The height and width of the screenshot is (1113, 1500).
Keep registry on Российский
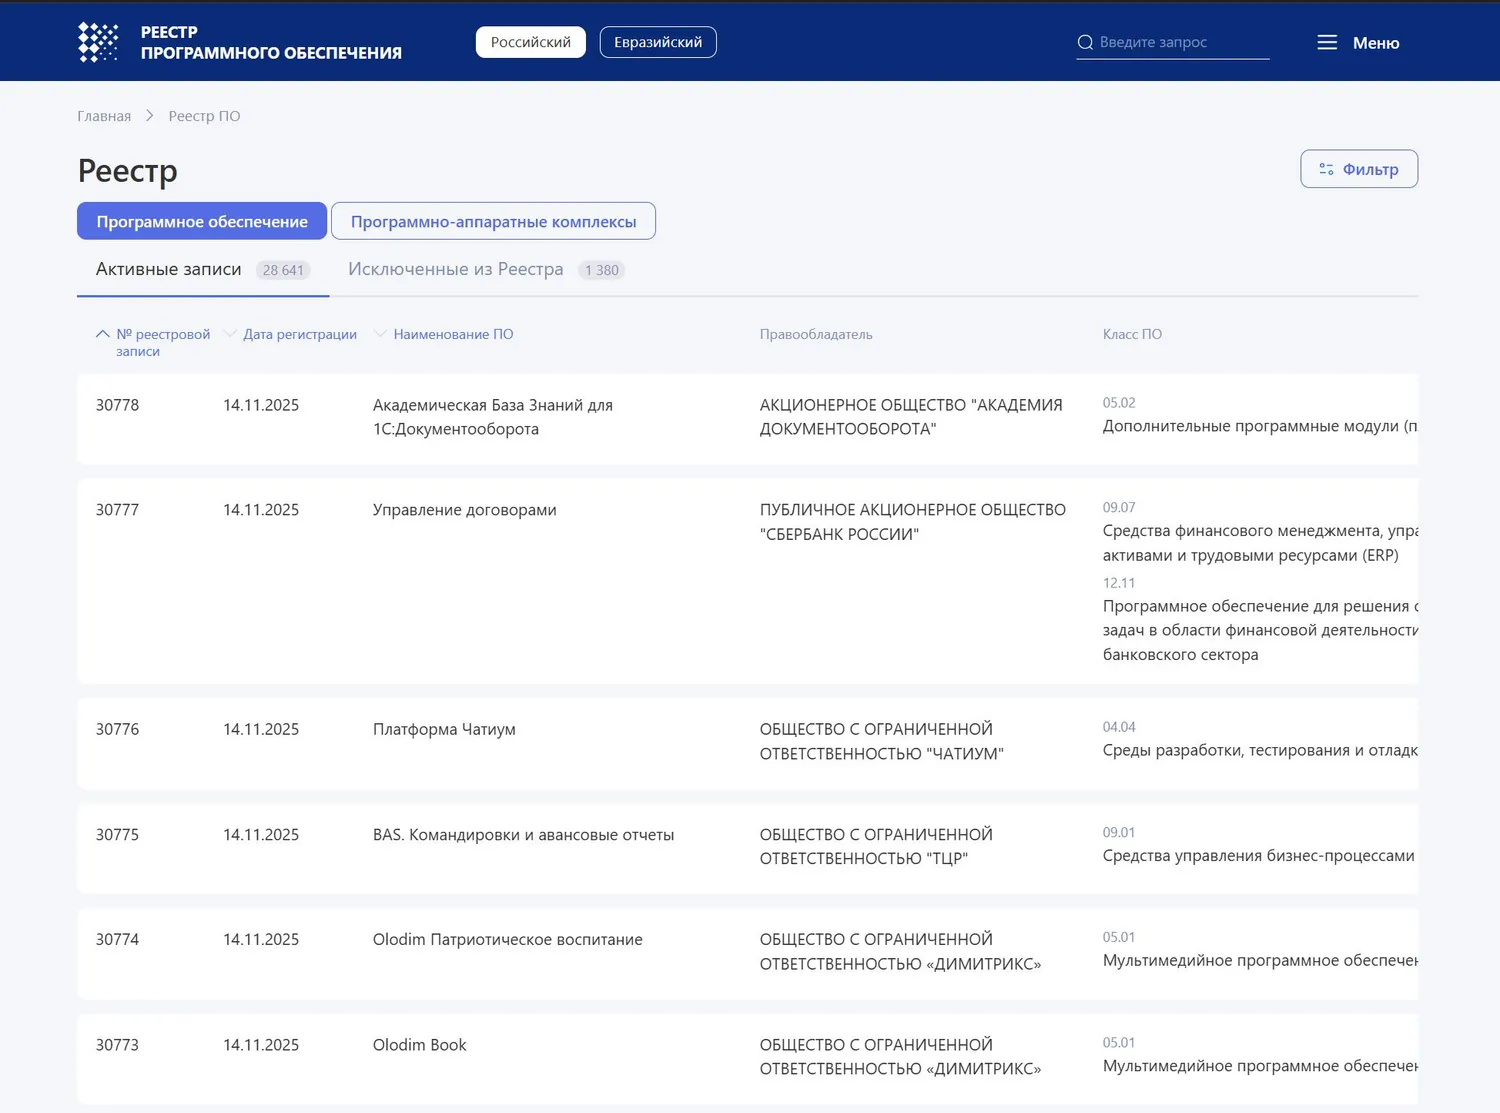pos(530,42)
